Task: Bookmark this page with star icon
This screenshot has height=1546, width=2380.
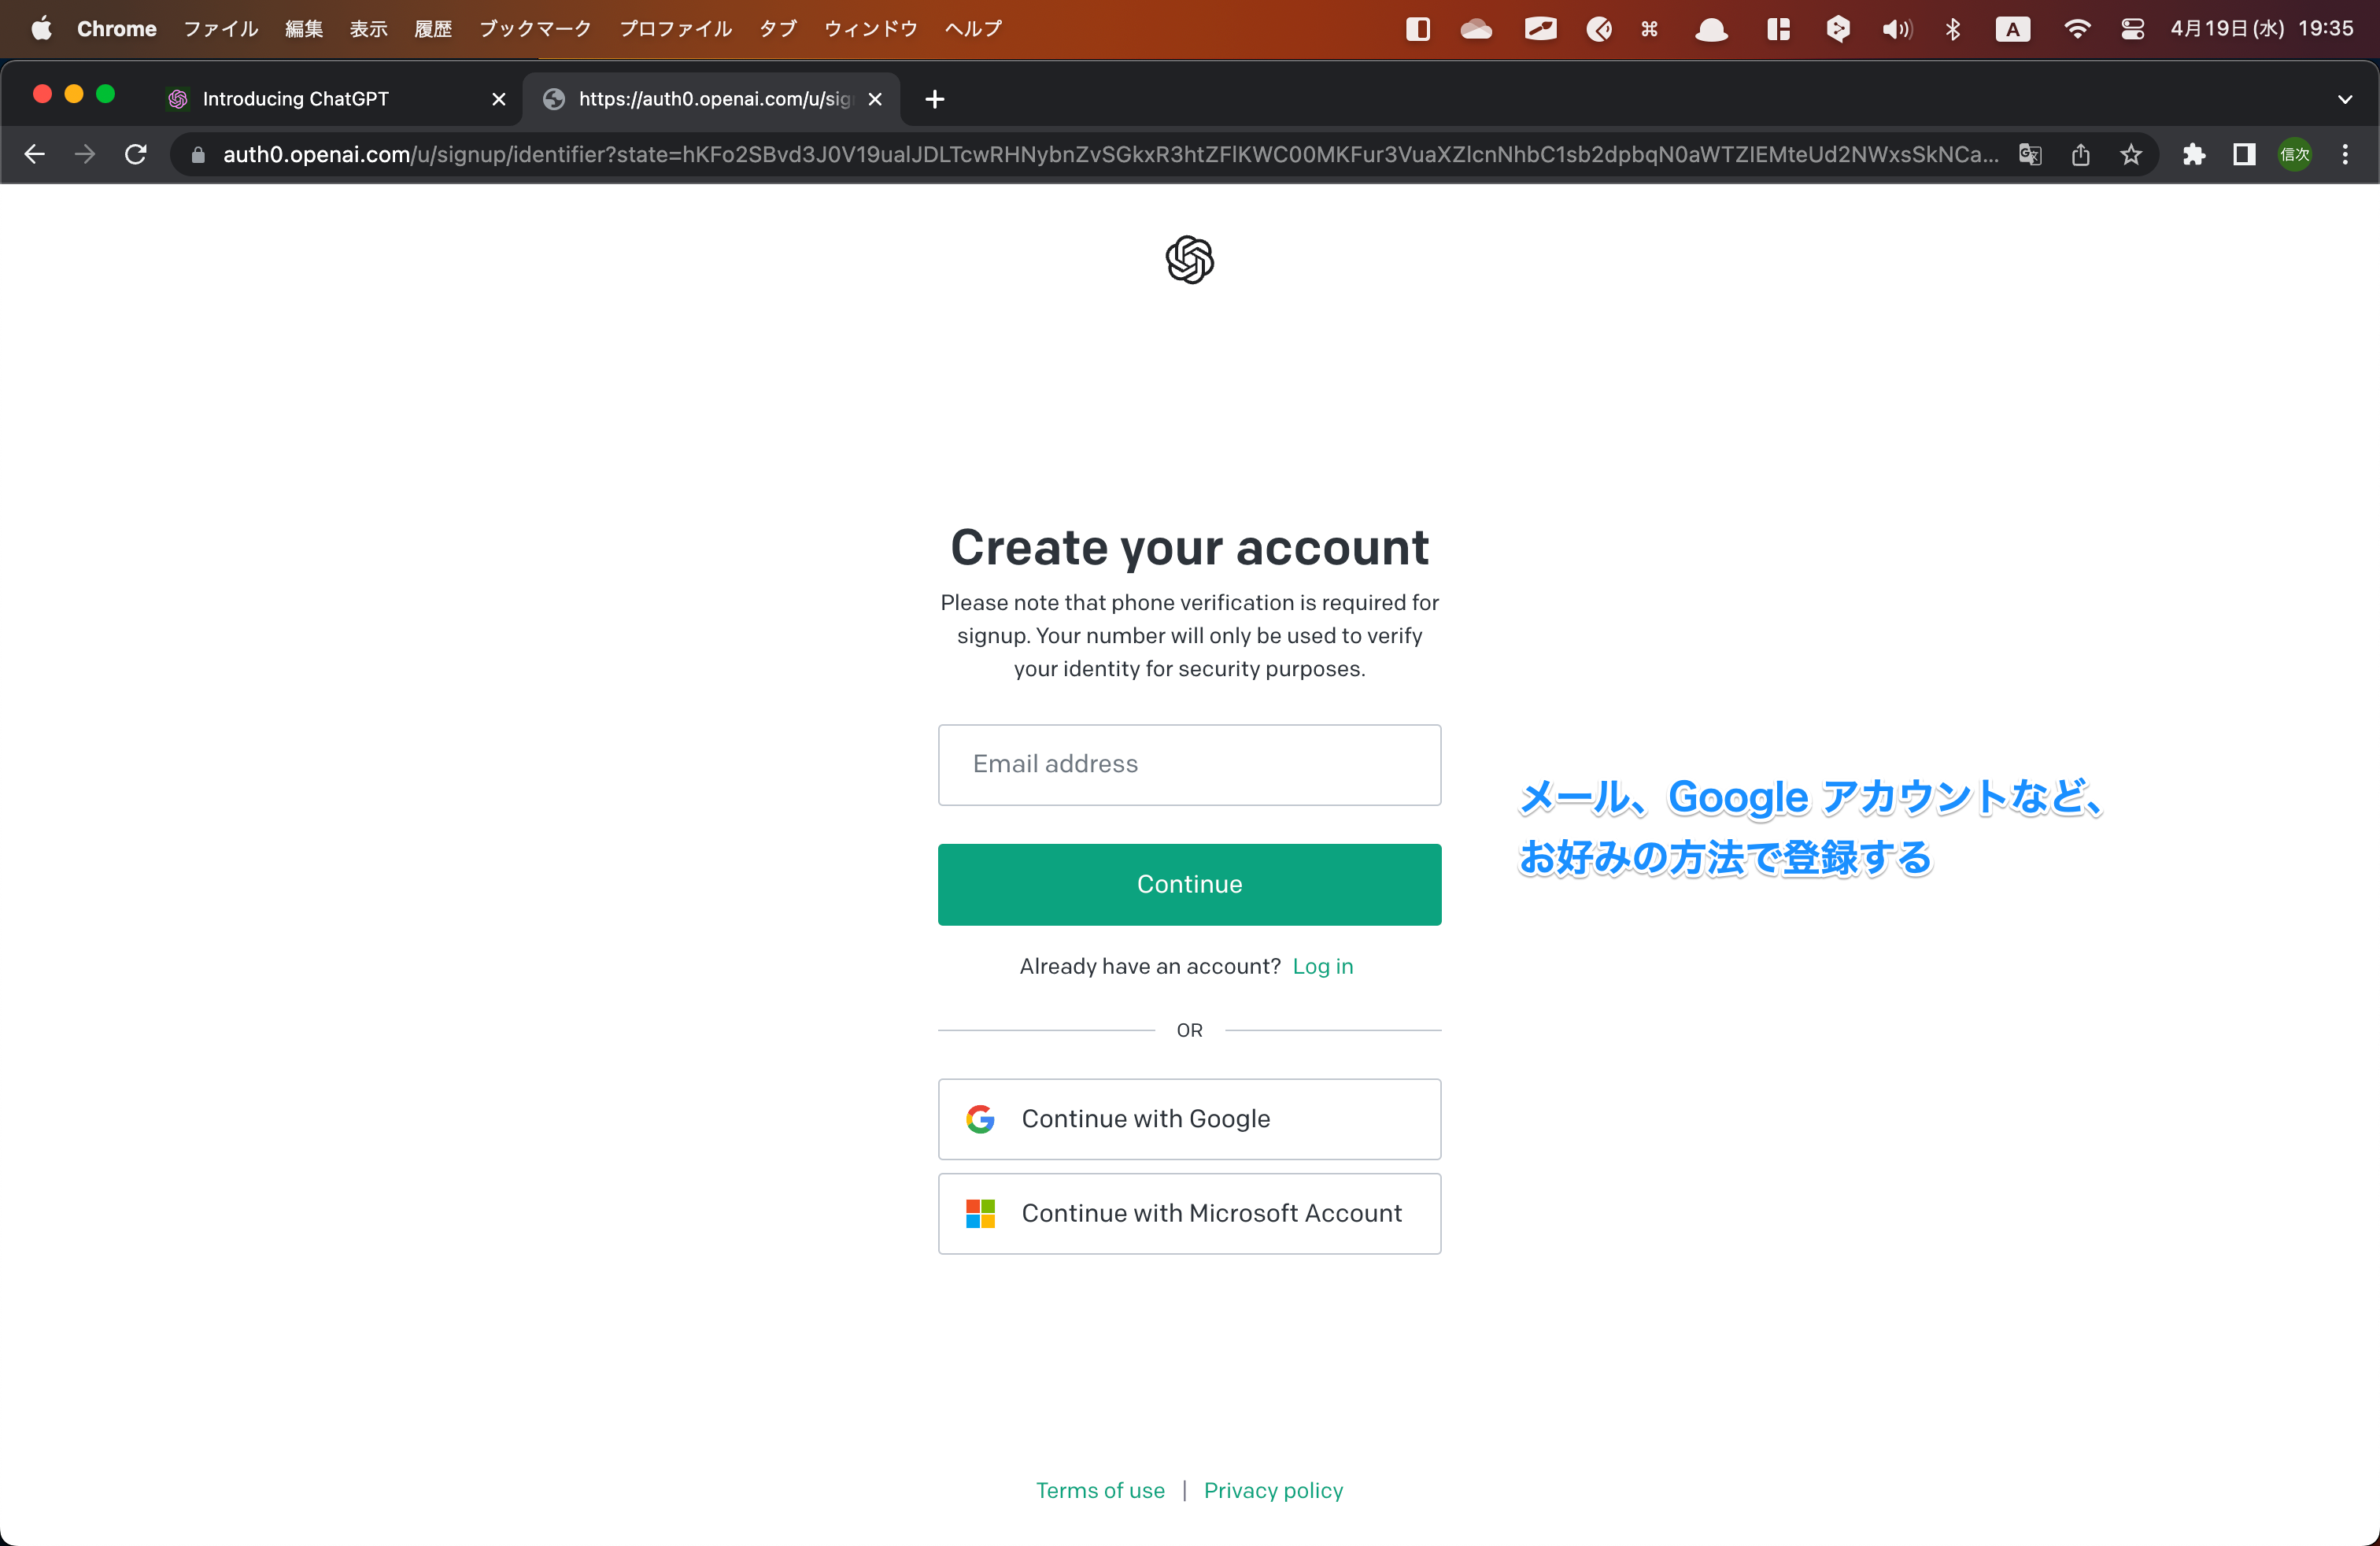Action: click(2131, 154)
